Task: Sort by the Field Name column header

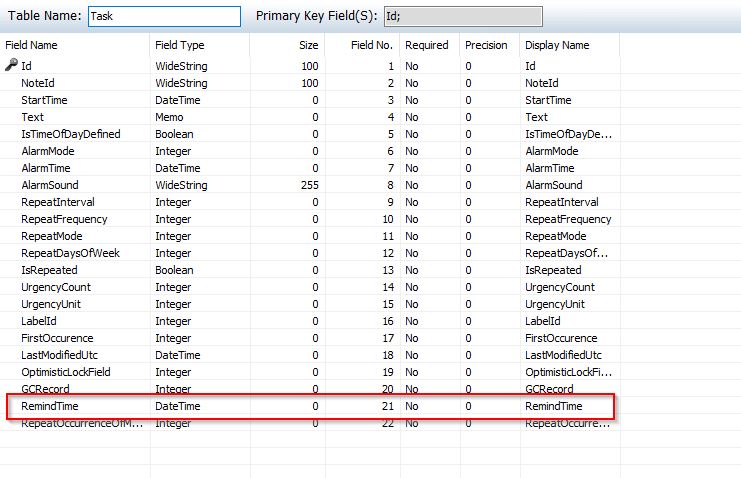Action: (31, 45)
